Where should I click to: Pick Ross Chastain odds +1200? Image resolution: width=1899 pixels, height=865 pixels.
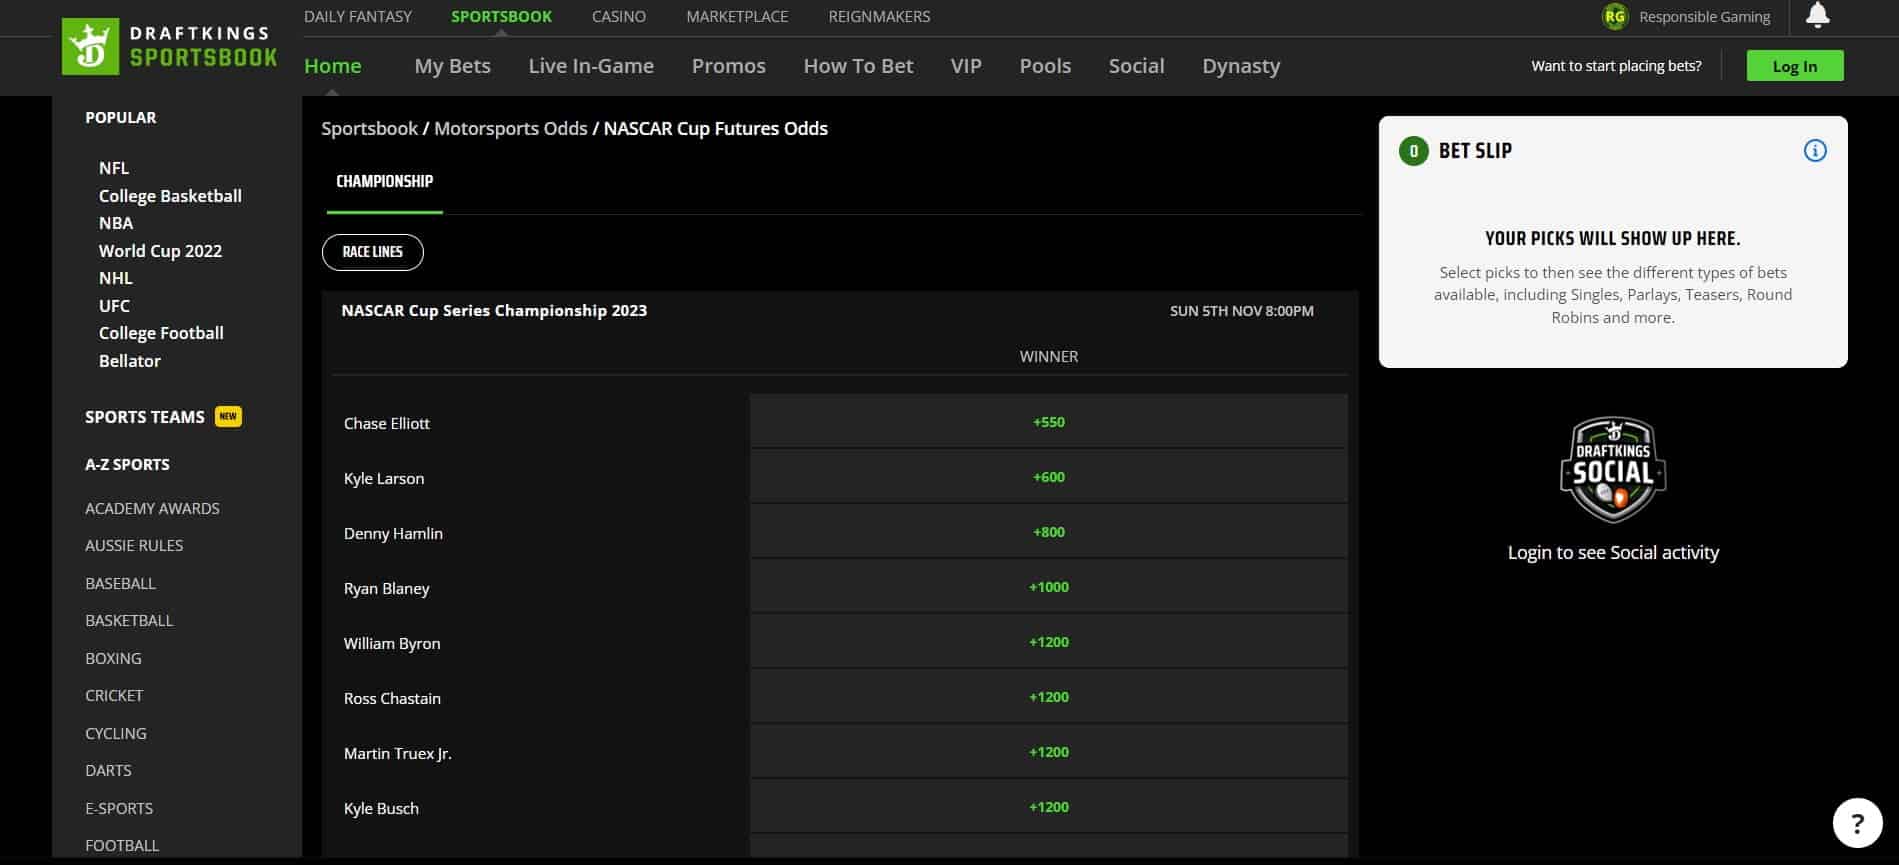(1049, 697)
